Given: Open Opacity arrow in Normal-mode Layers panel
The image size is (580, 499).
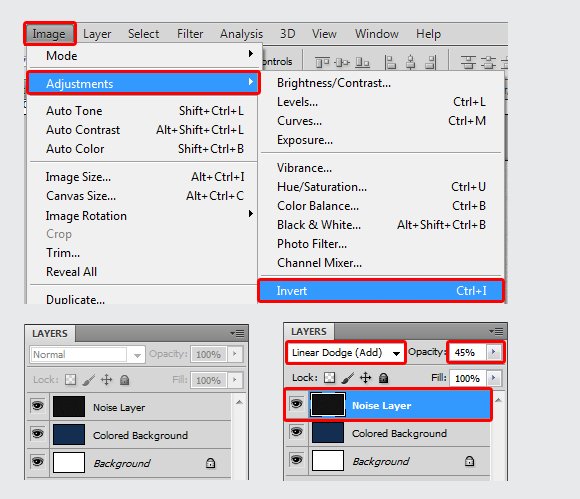Looking at the screenshot, I should pos(235,354).
